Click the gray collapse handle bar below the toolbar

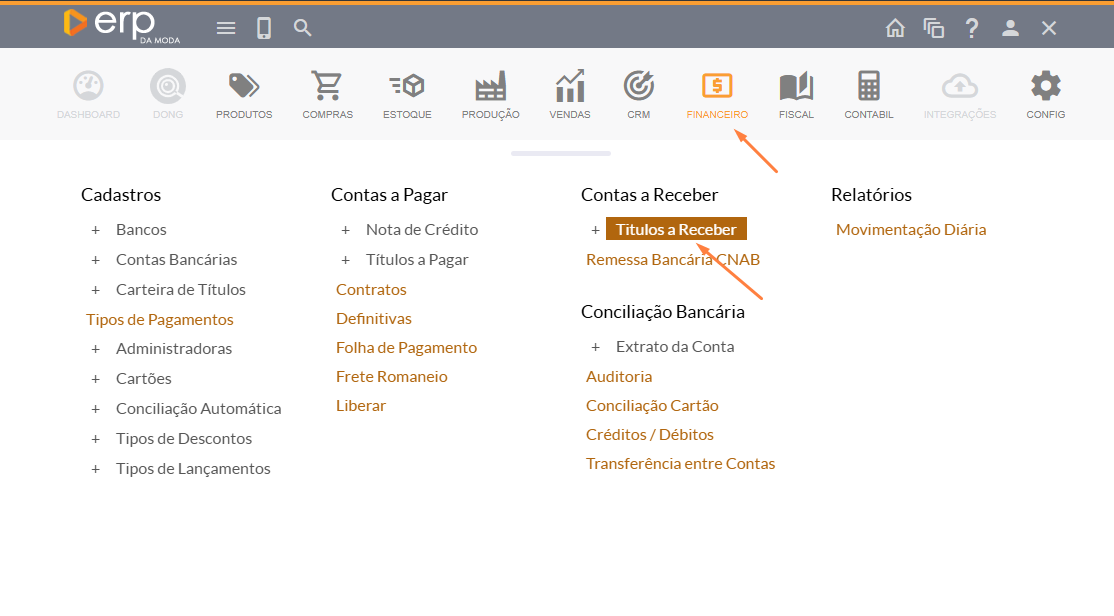[x=560, y=153]
